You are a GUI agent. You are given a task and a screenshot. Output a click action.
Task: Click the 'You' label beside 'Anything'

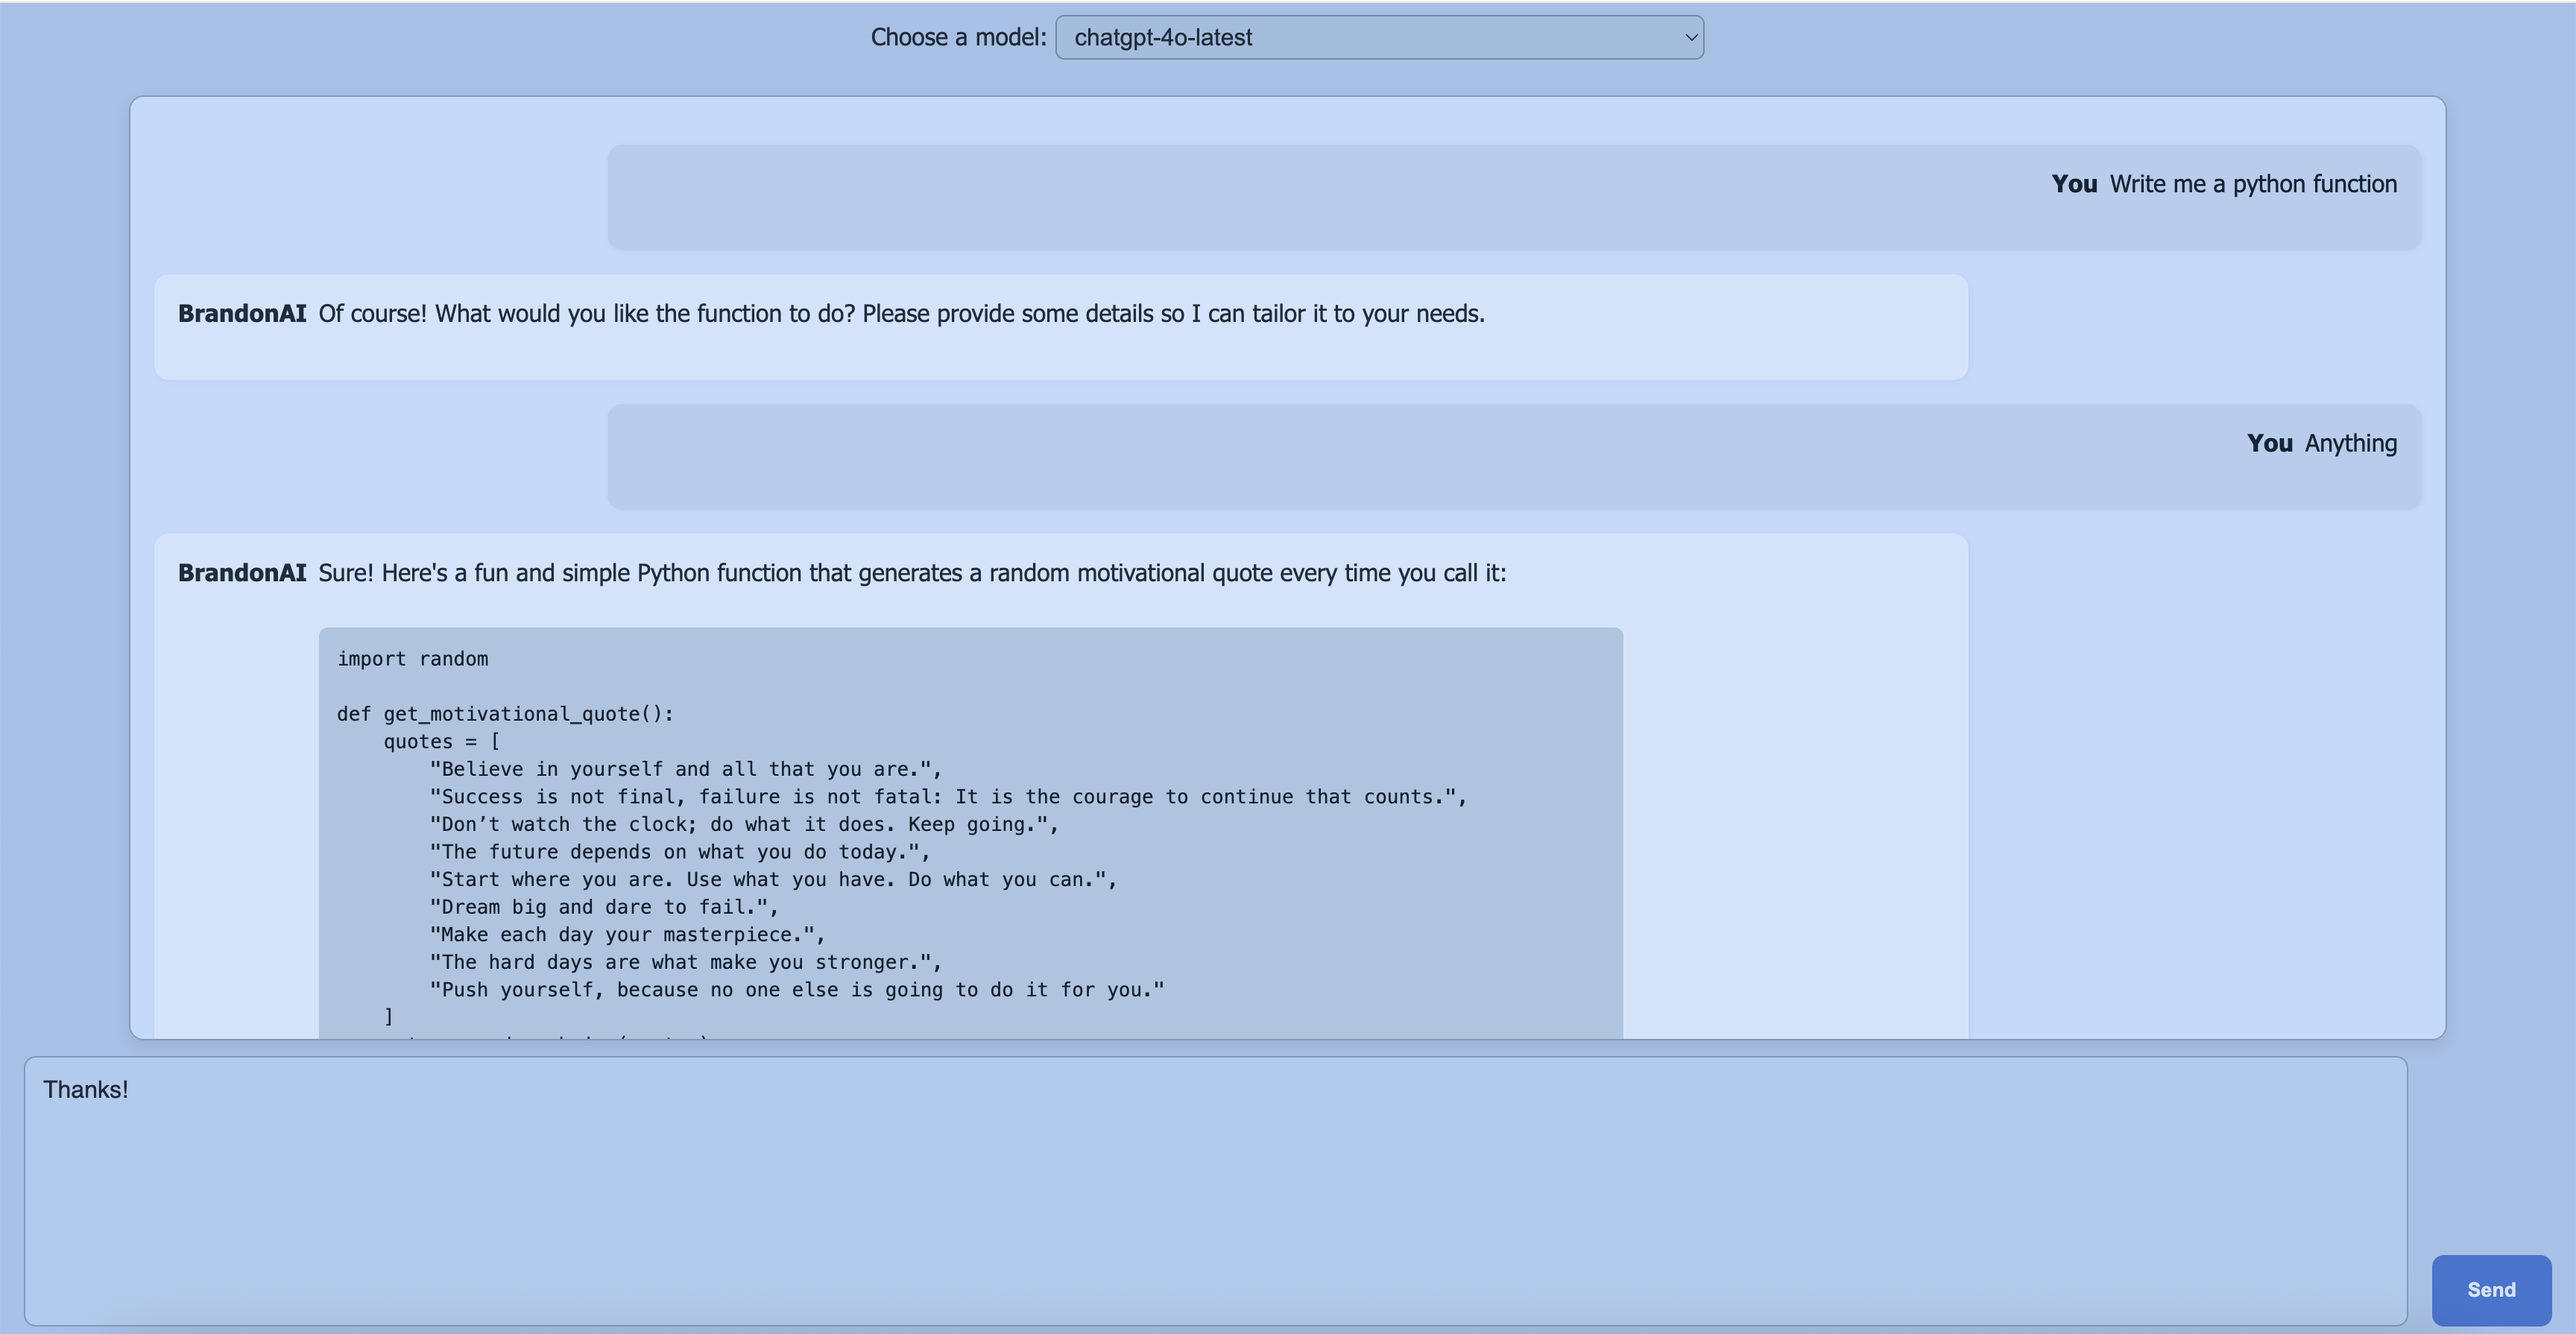click(x=2269, y=443)
